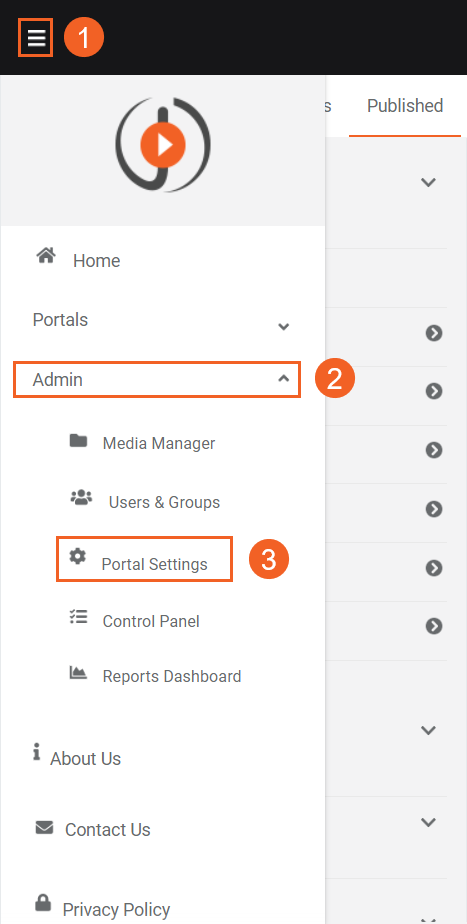Expand the Portals submenu chevron
The image size is (467, 924).
point(284,326)
